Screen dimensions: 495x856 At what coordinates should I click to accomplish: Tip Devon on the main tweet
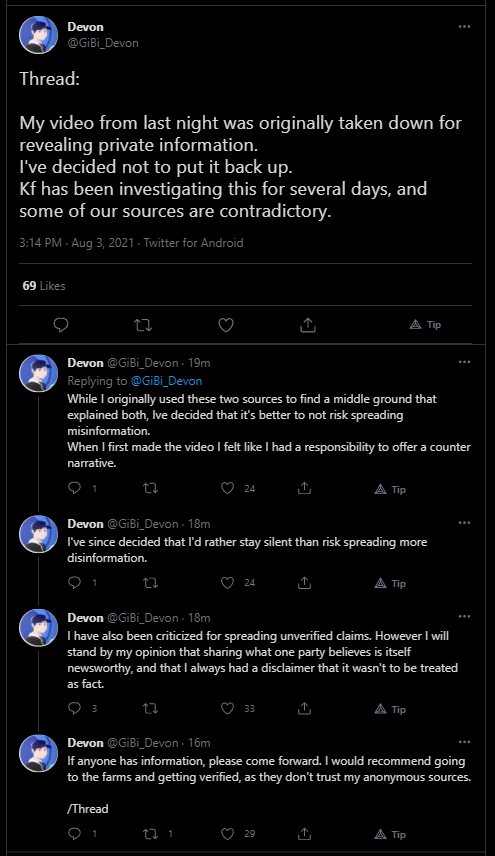pos(425,325)
